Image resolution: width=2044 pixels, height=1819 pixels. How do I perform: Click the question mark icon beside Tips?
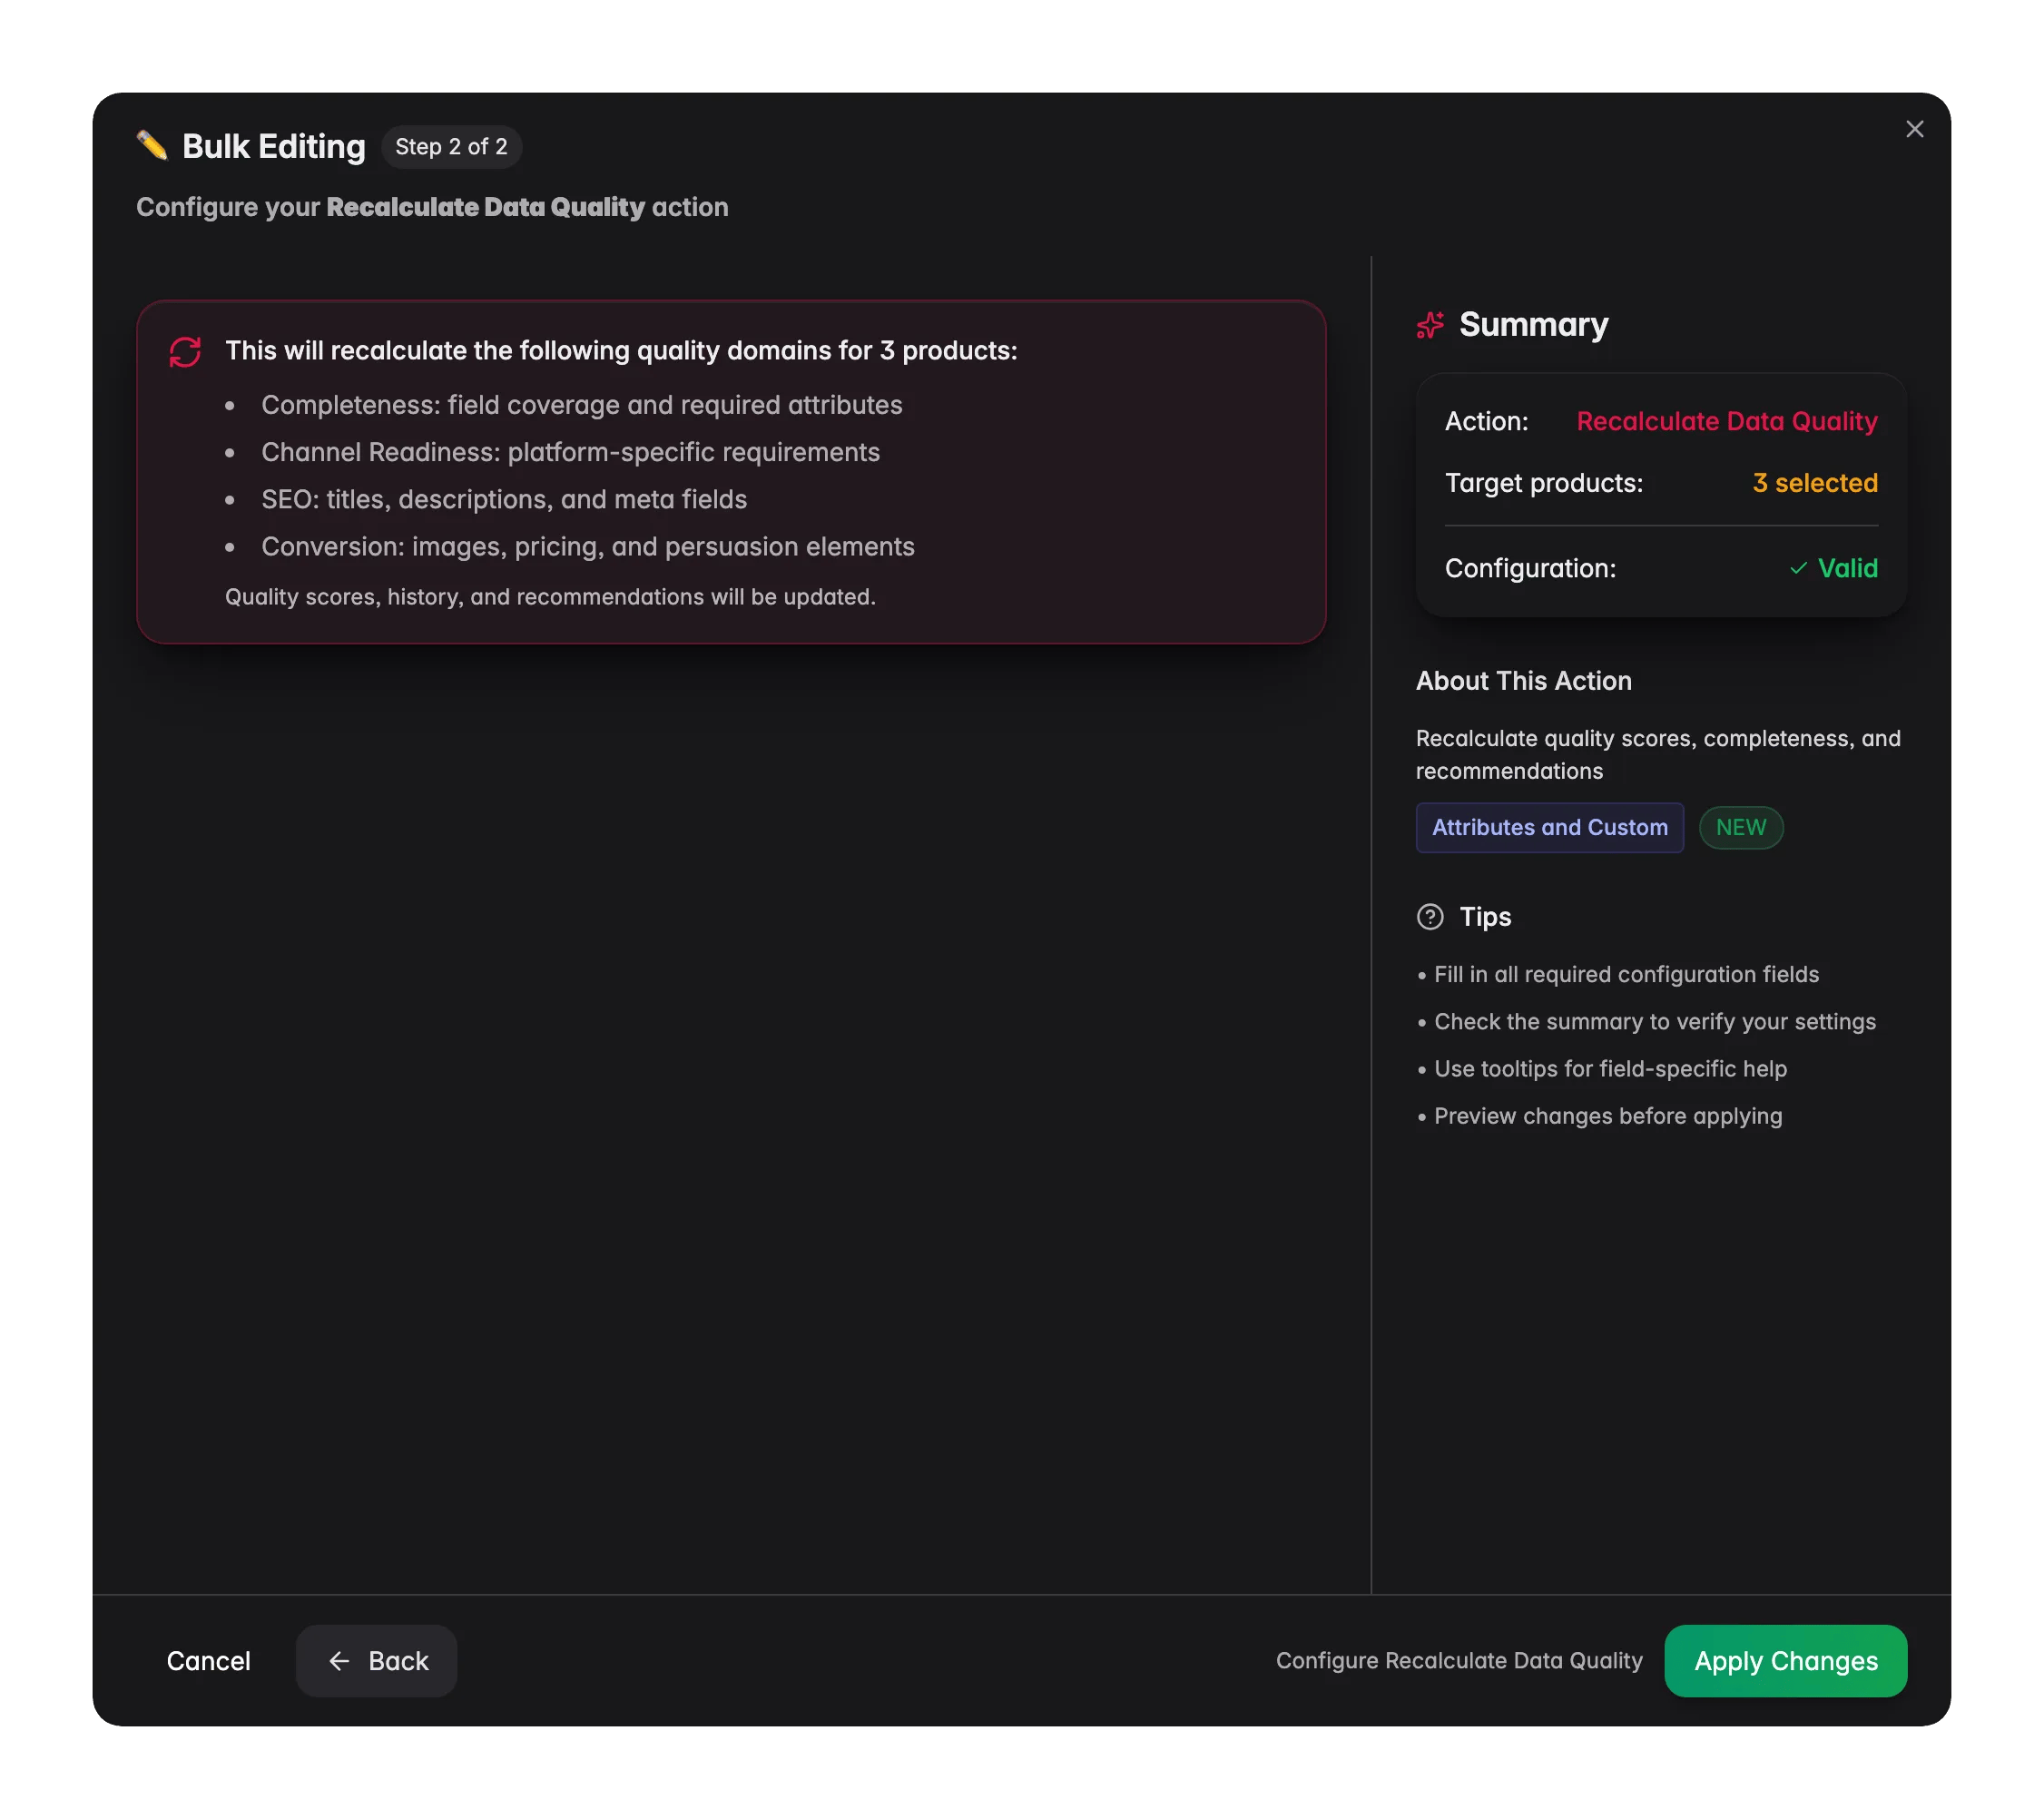(1430, 917)
